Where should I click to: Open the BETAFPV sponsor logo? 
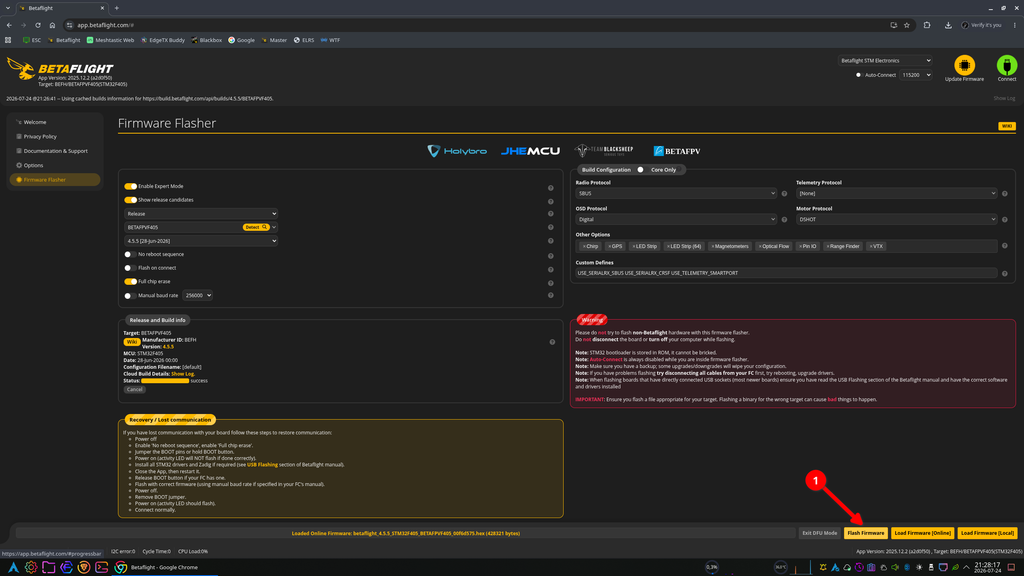(x=677, y=151)
